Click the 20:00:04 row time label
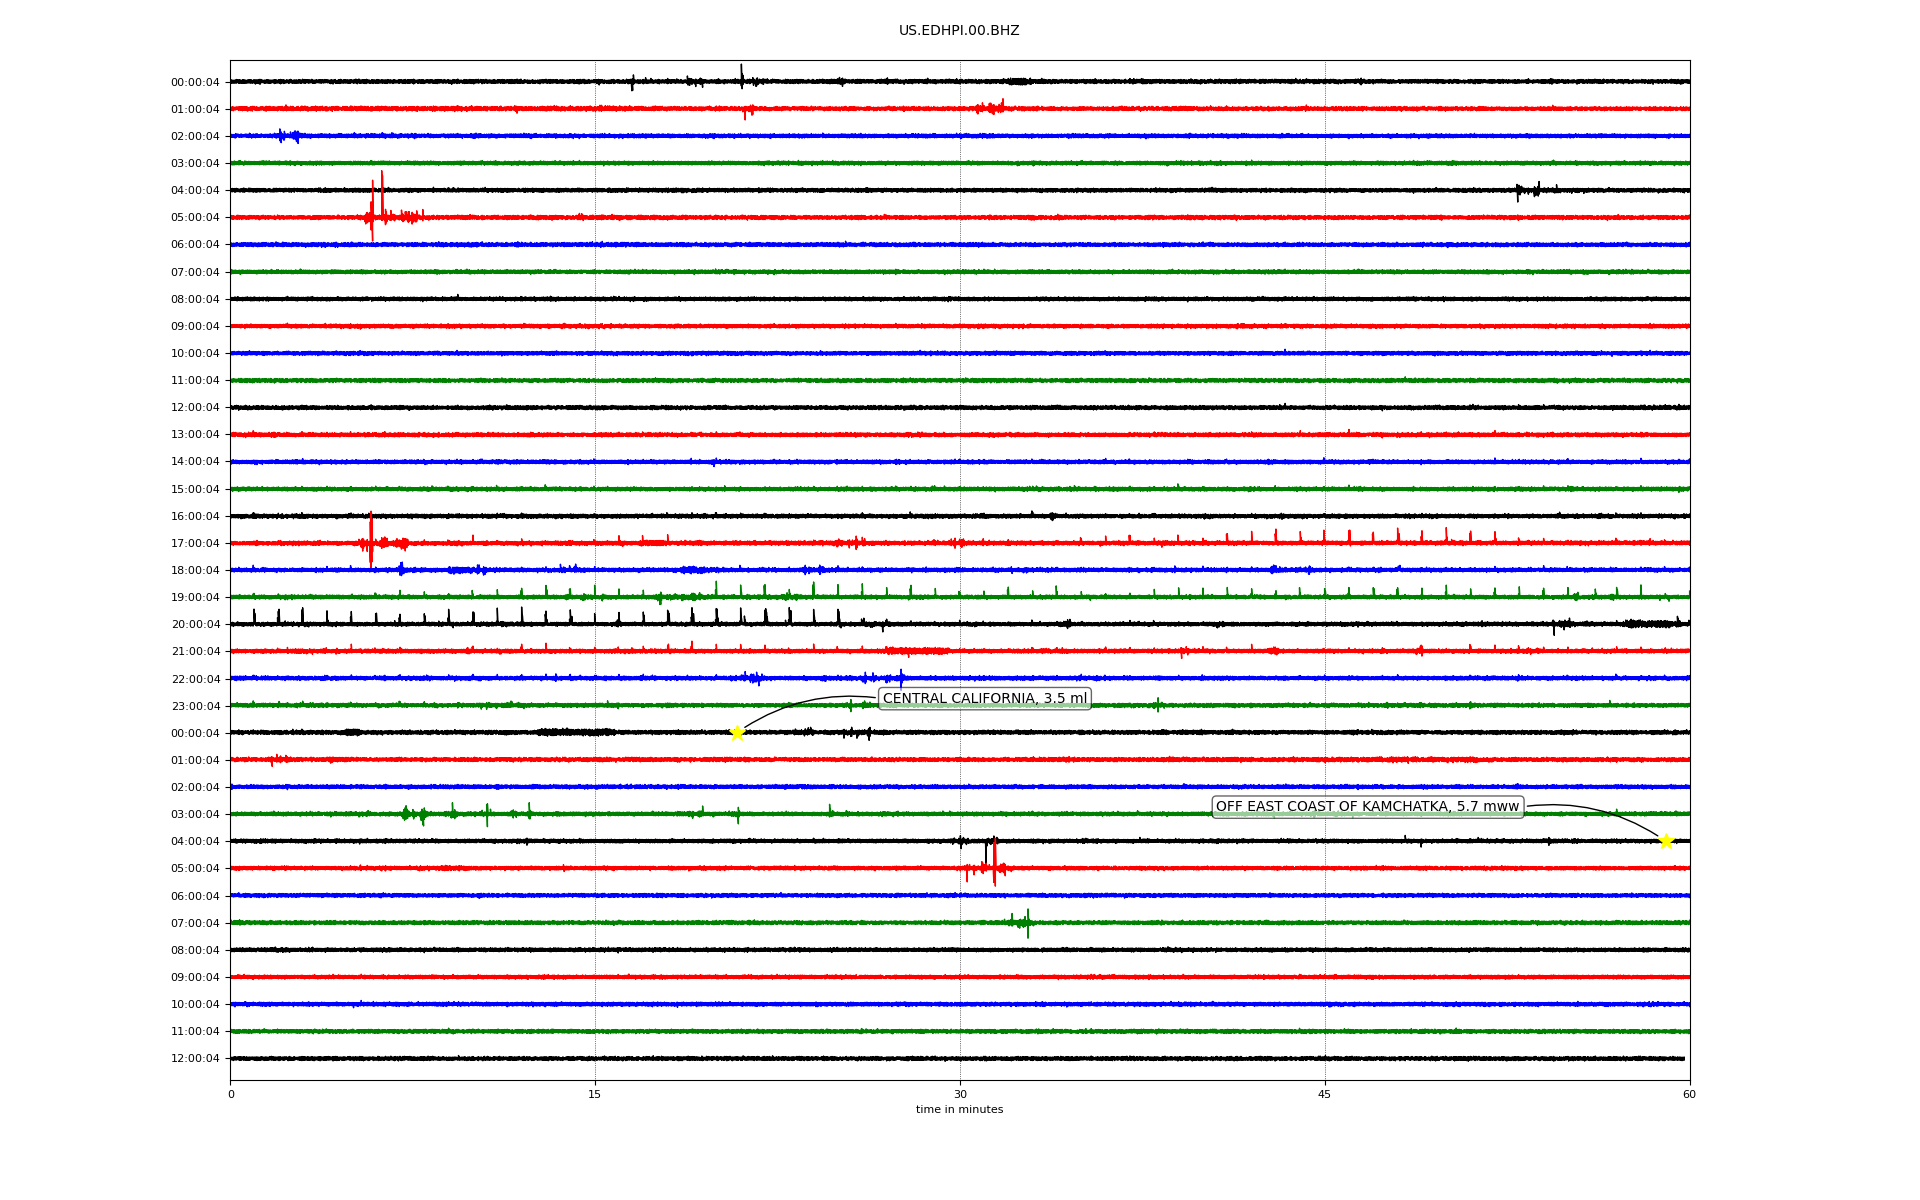The width and height of the screenshot is (1920, 1200). pos(195,624)
